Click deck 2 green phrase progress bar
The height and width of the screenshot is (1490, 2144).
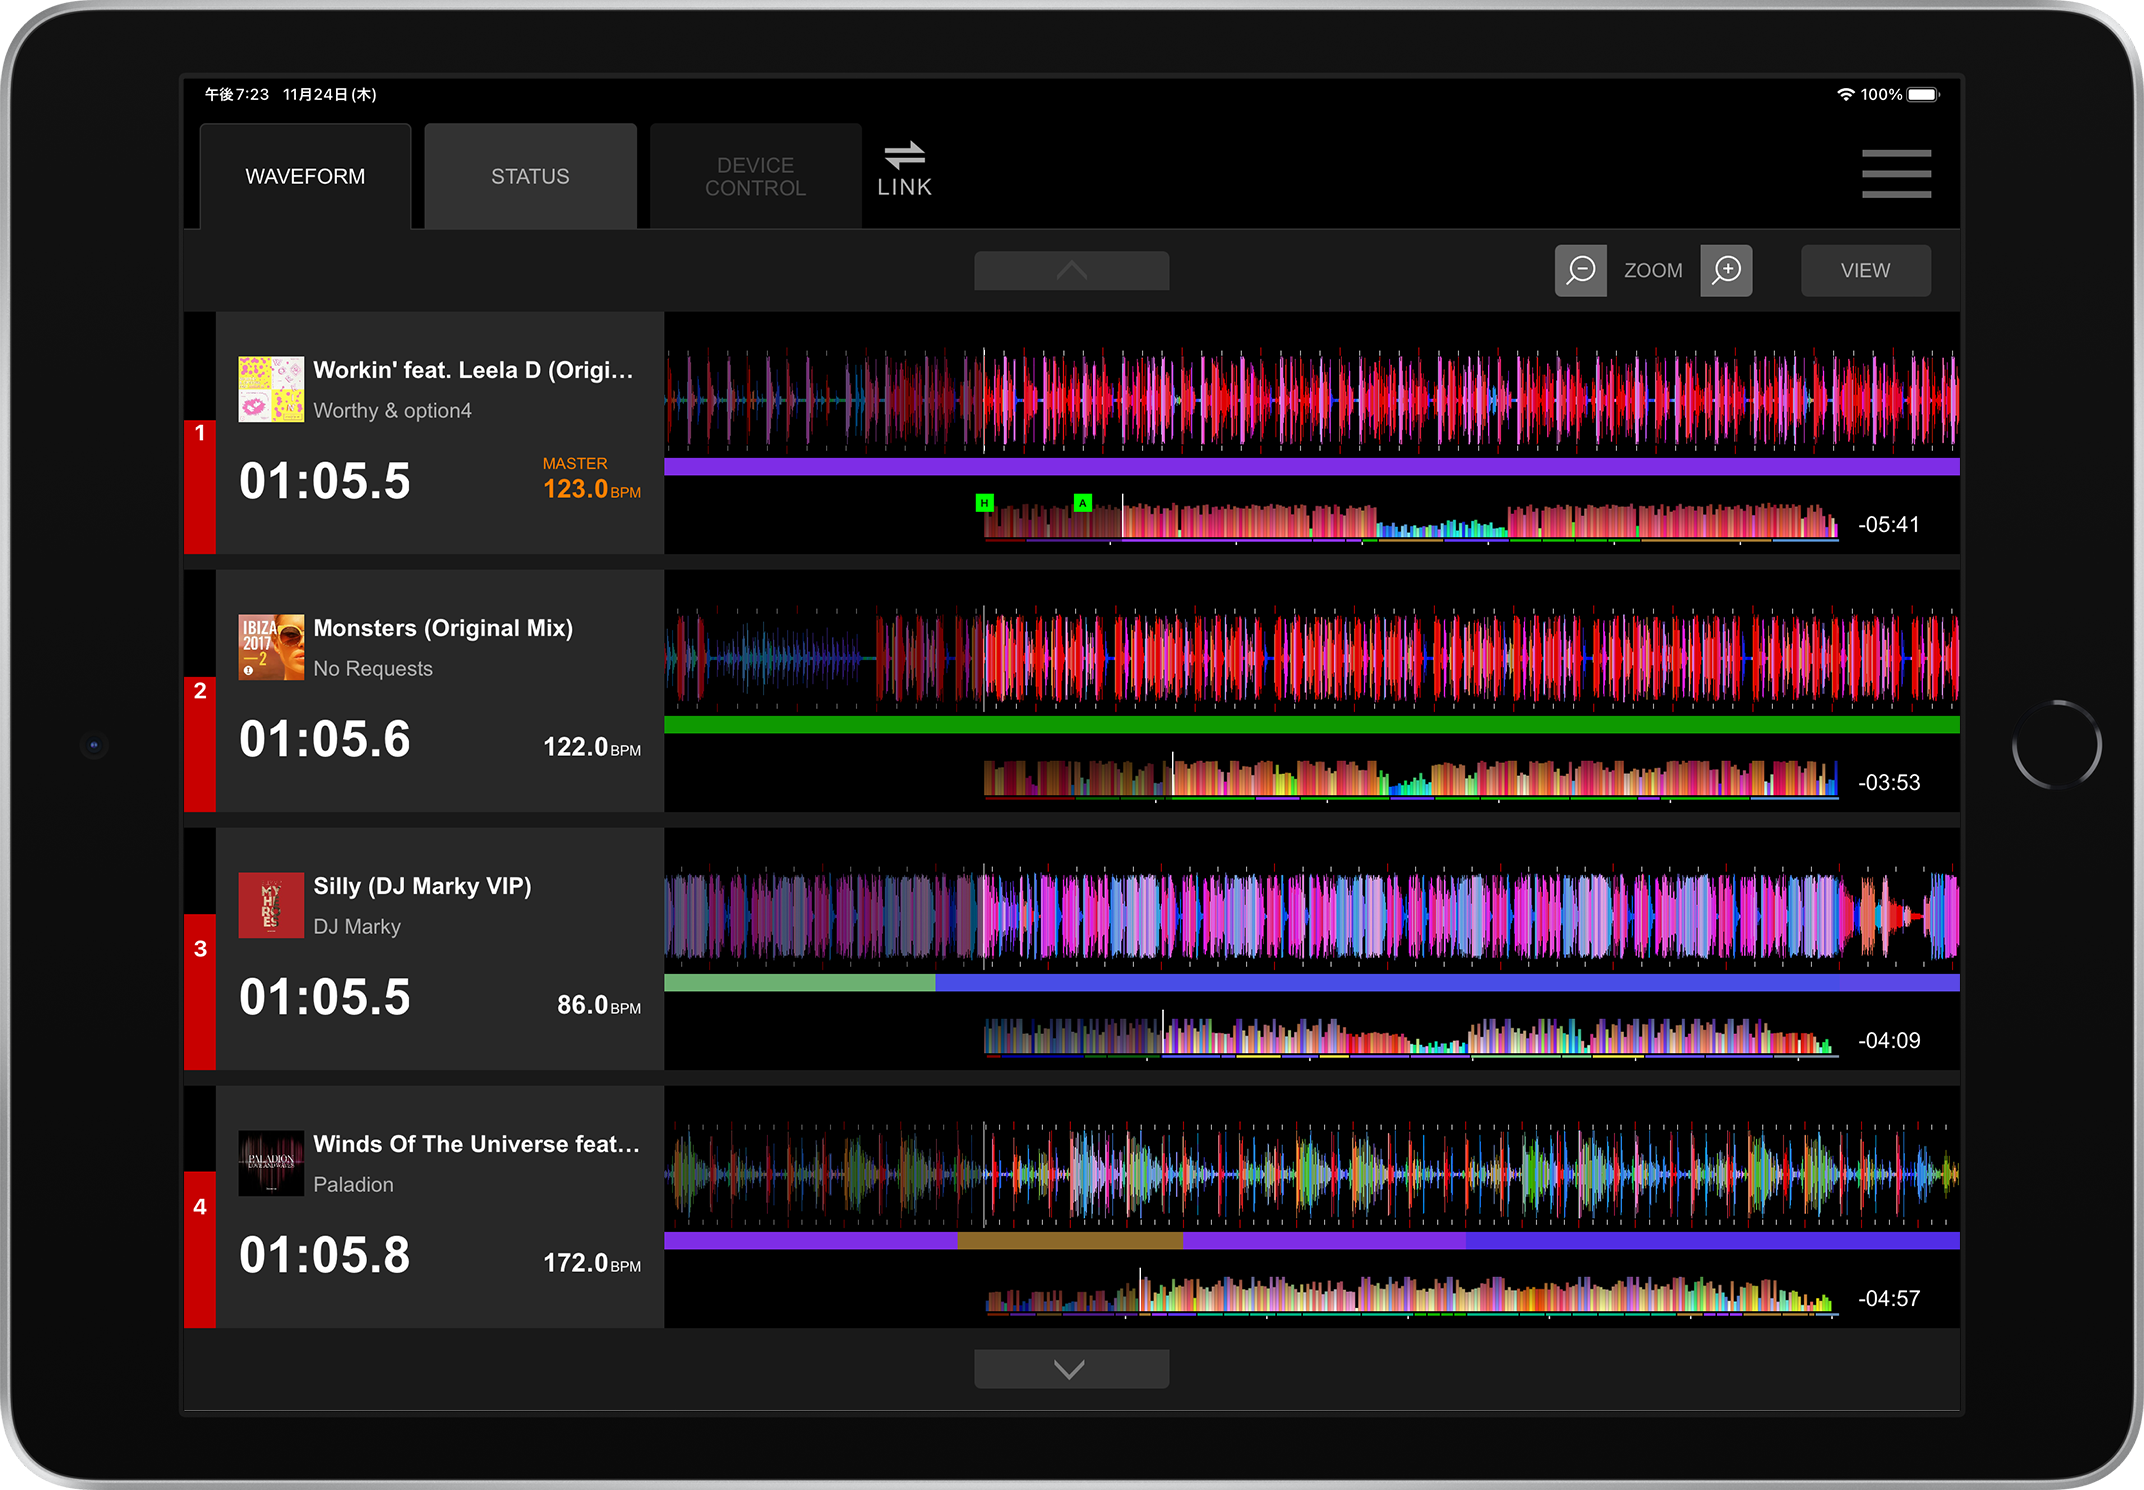coord(1310,725)
